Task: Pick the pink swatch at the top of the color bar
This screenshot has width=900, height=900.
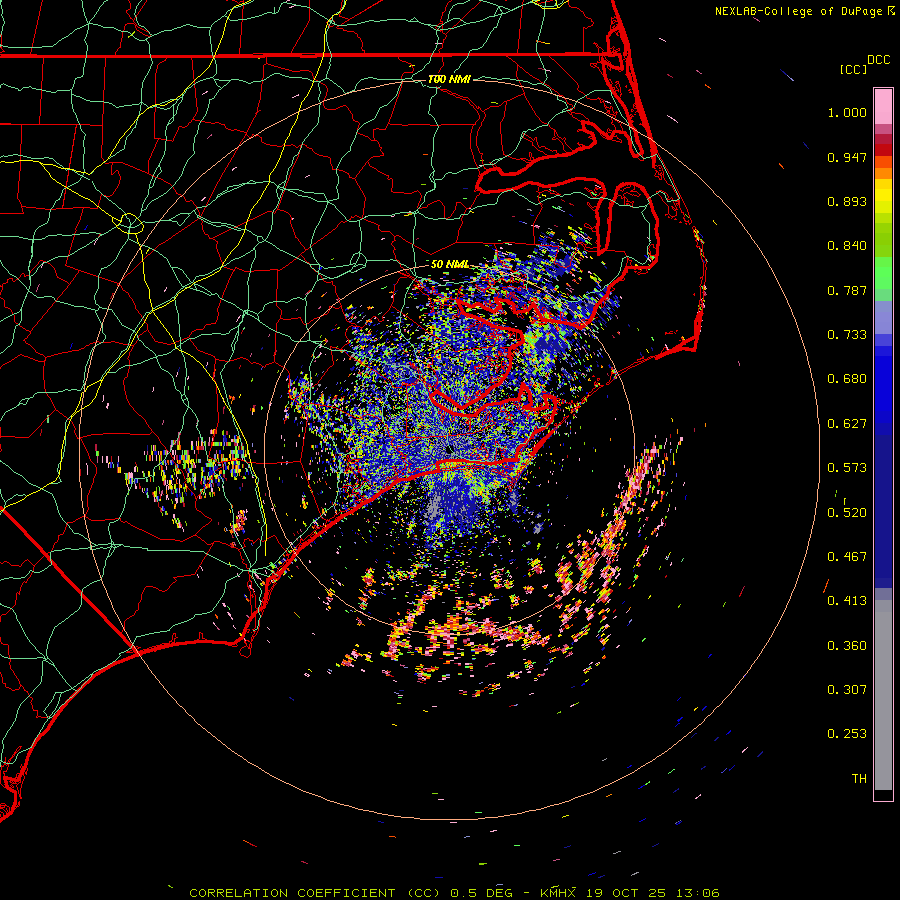Action: pyautogui.click(x=883, y=106)
